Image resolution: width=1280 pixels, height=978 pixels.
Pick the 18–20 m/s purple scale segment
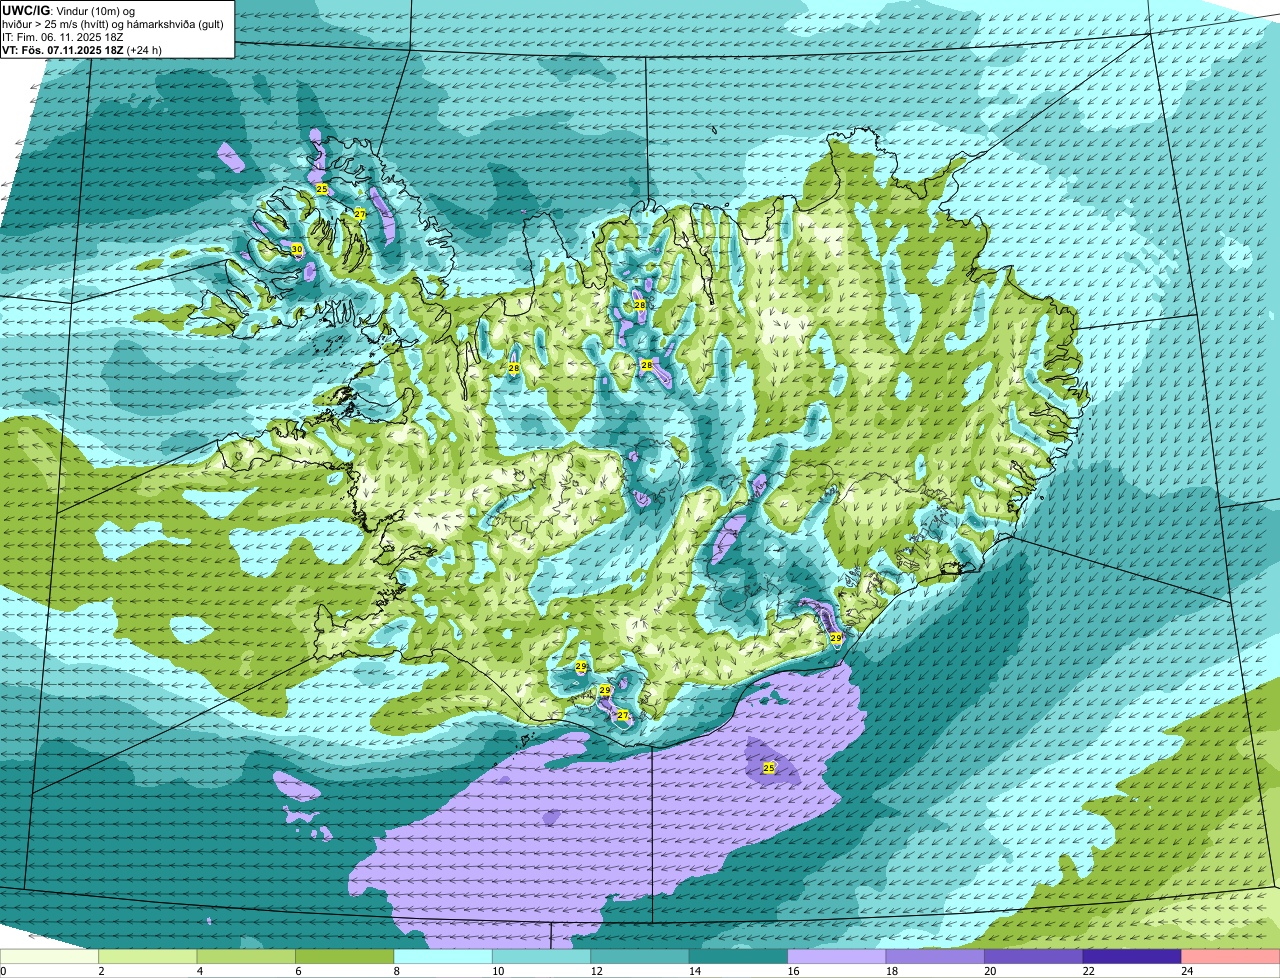click(x=936, y=956)
